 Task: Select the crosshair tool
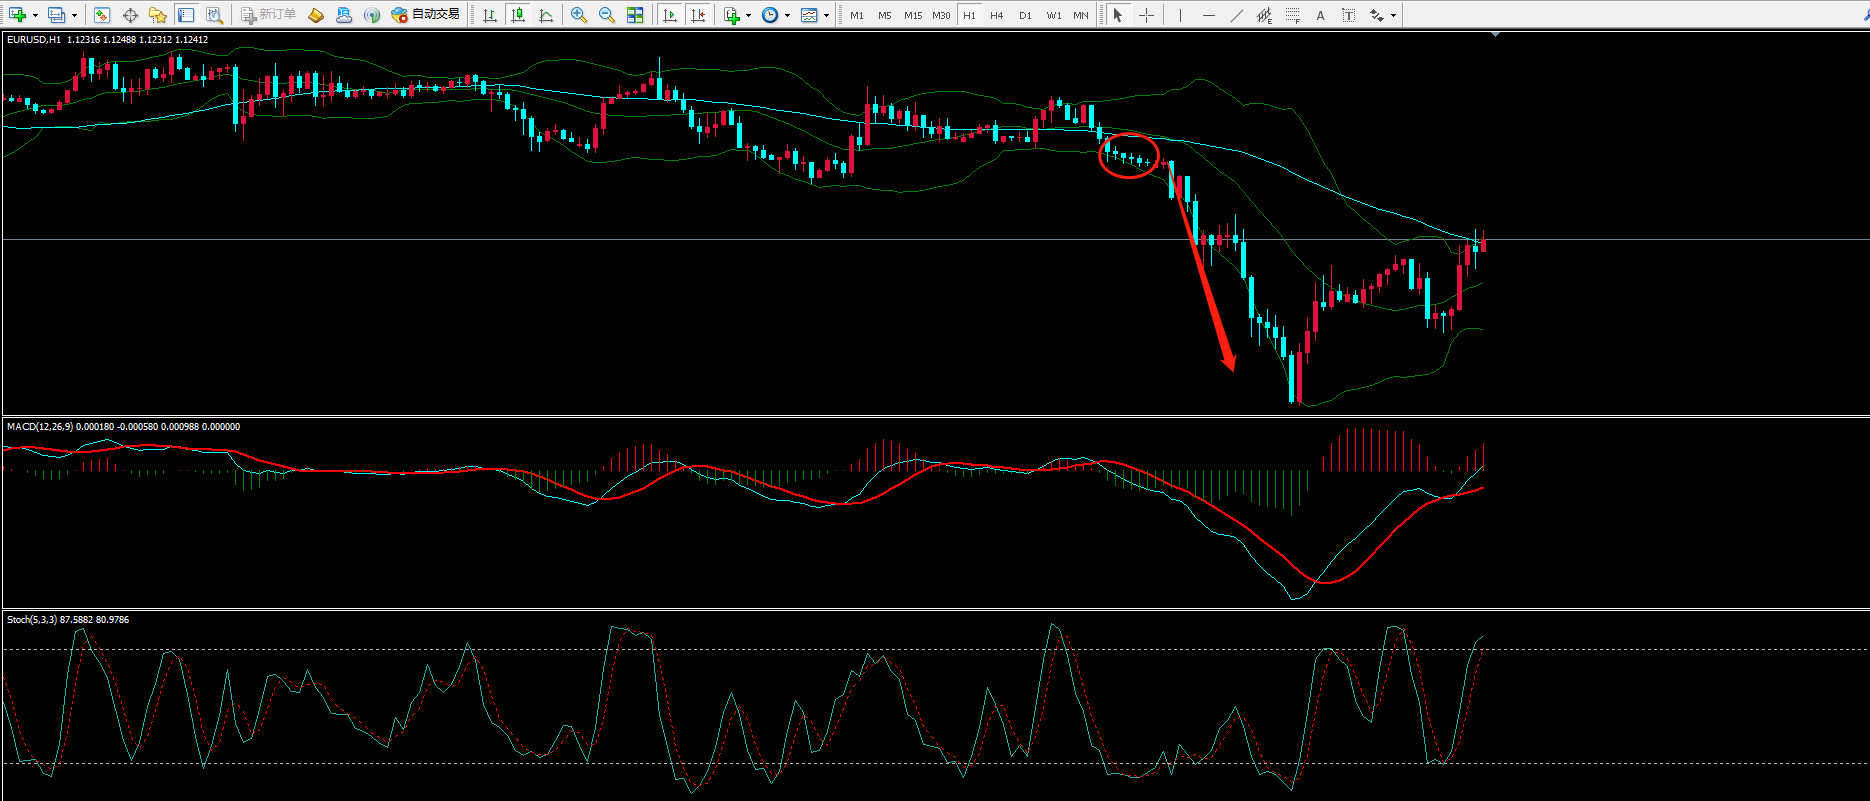1146,15
